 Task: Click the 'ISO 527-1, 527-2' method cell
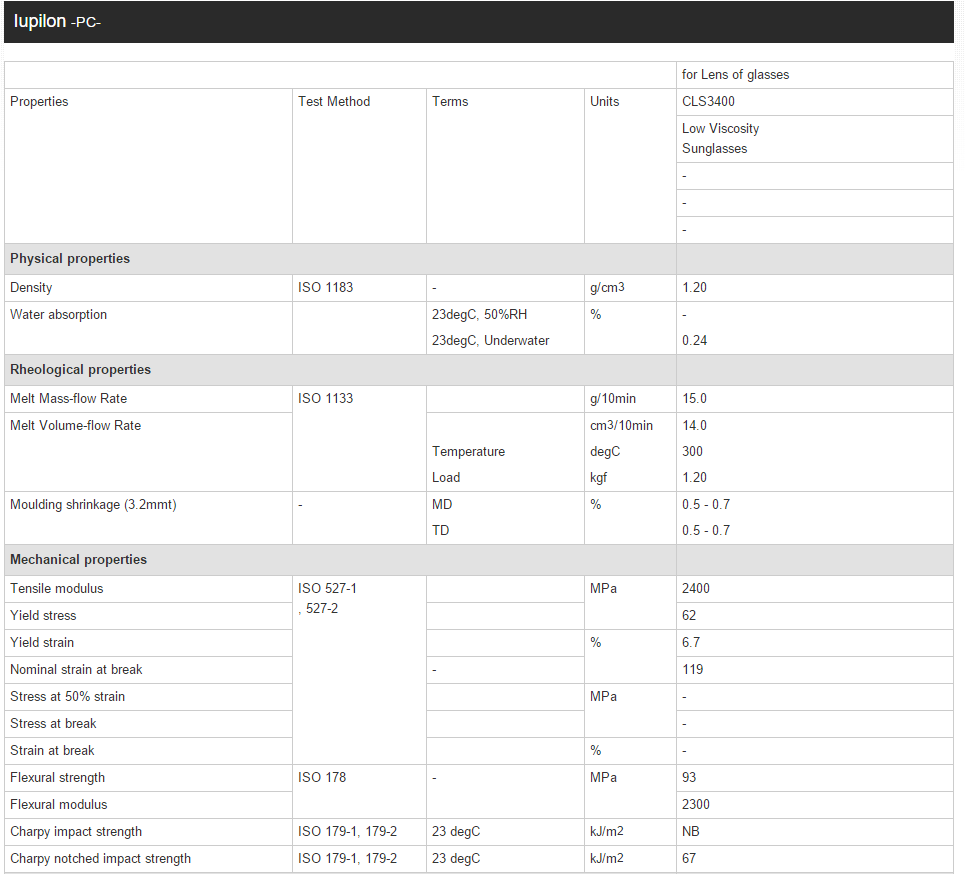(359, 670)
